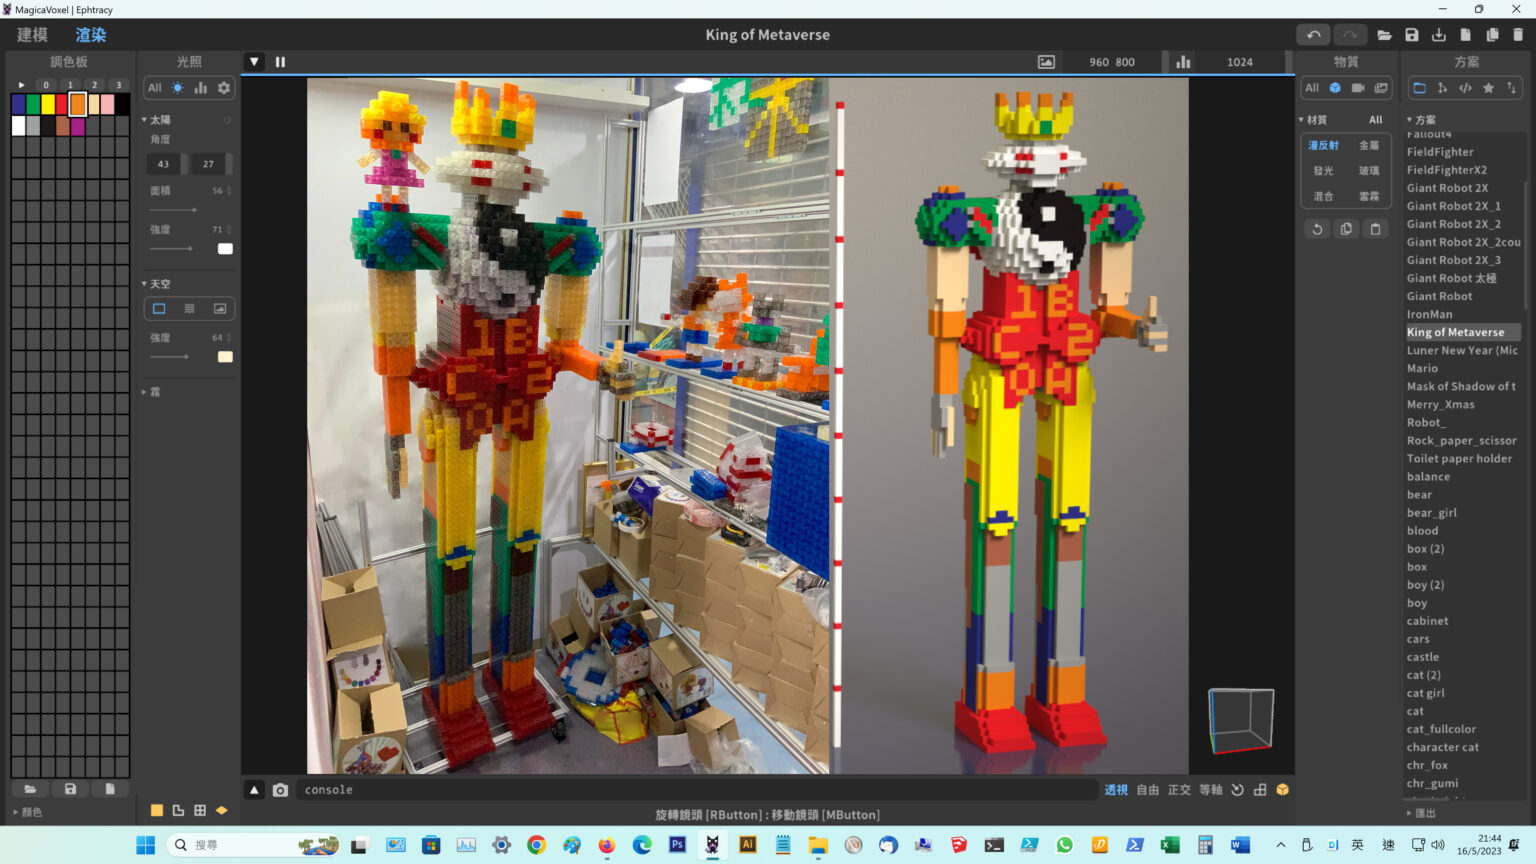Expand the 霧 fog section

144,392
